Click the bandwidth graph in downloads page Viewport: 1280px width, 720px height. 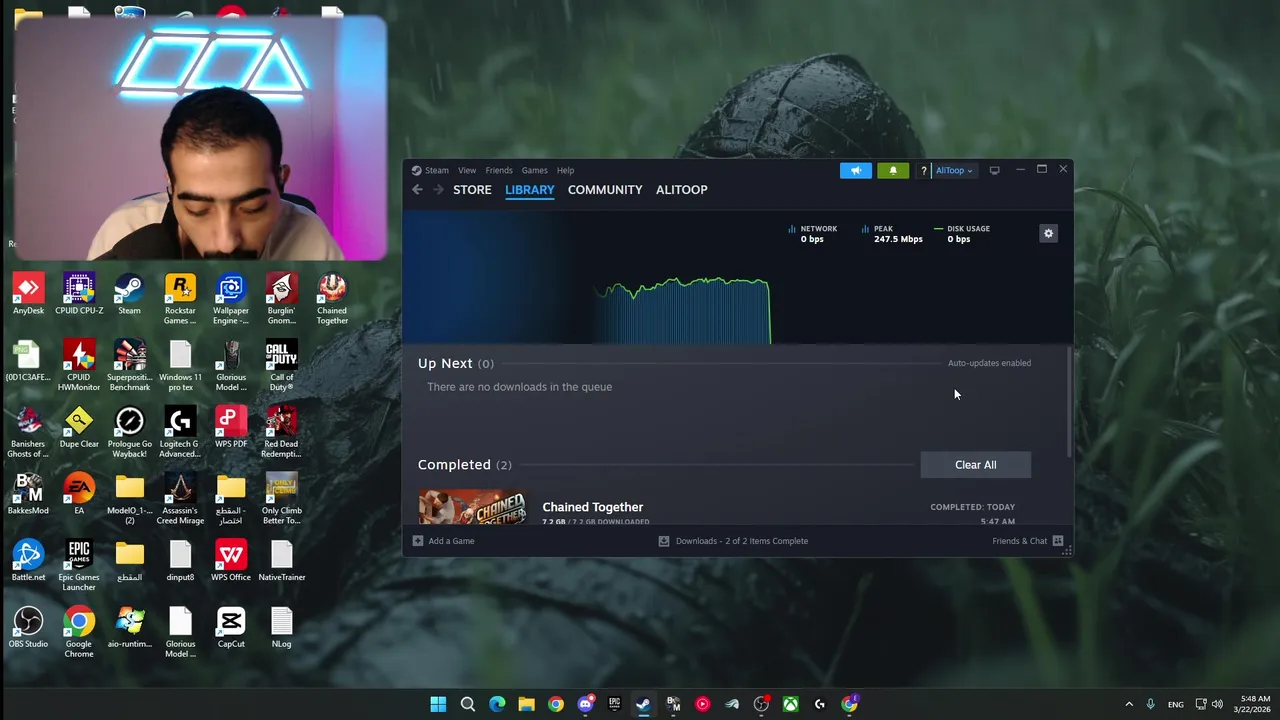[684, 311]
